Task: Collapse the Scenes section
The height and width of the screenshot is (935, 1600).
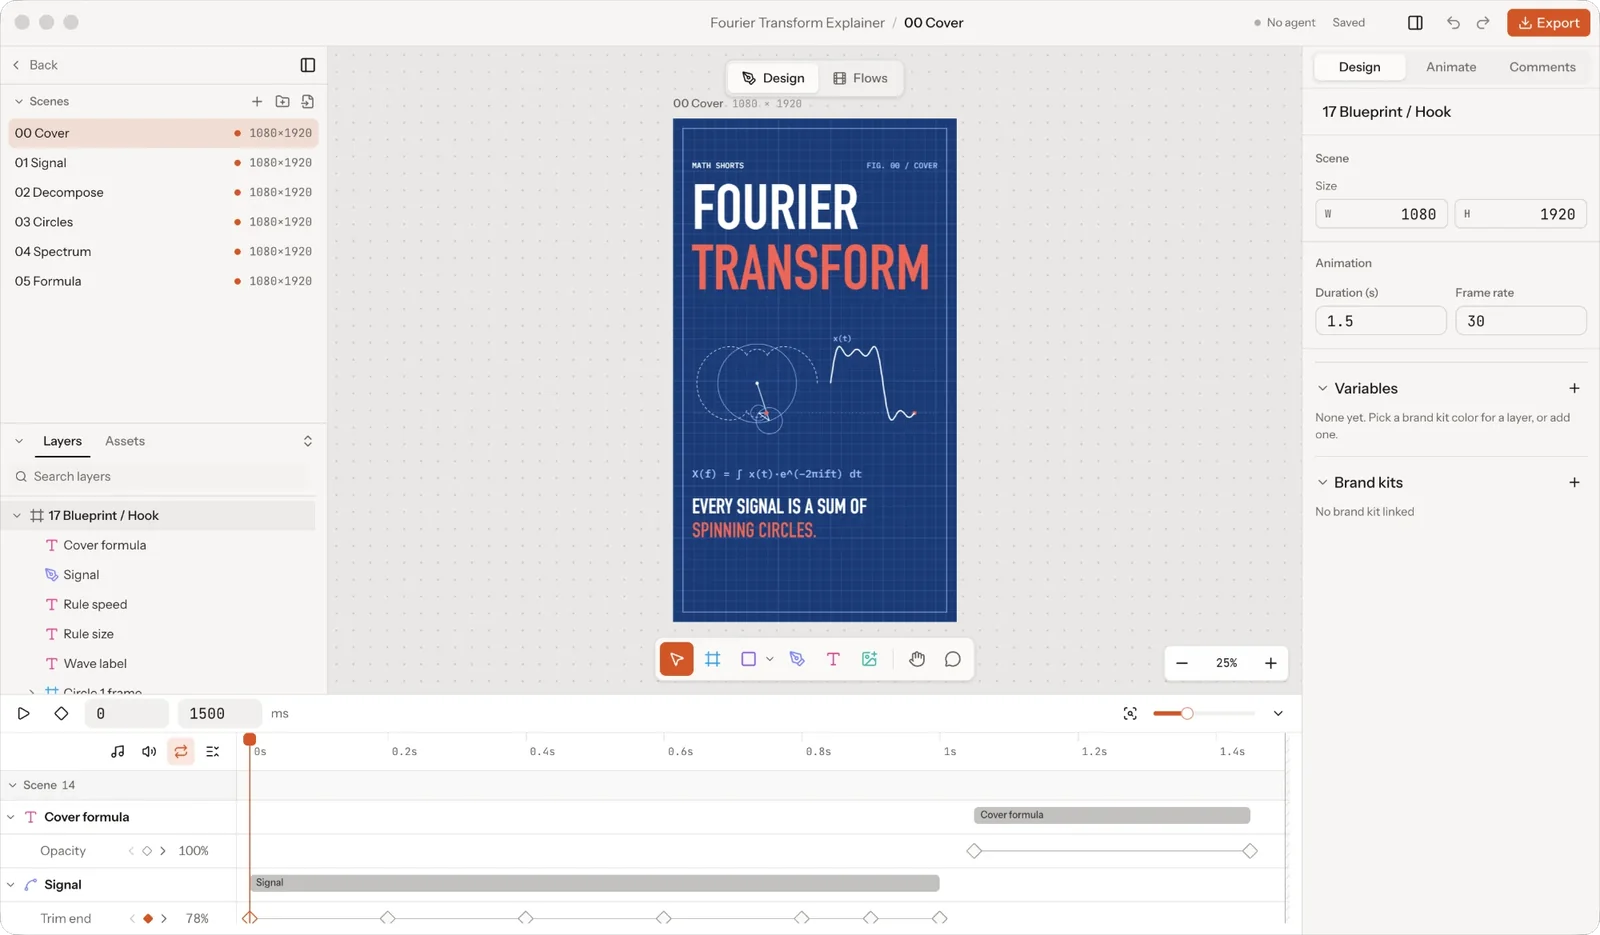Action: pyautogui.click(x=19, y=101)
